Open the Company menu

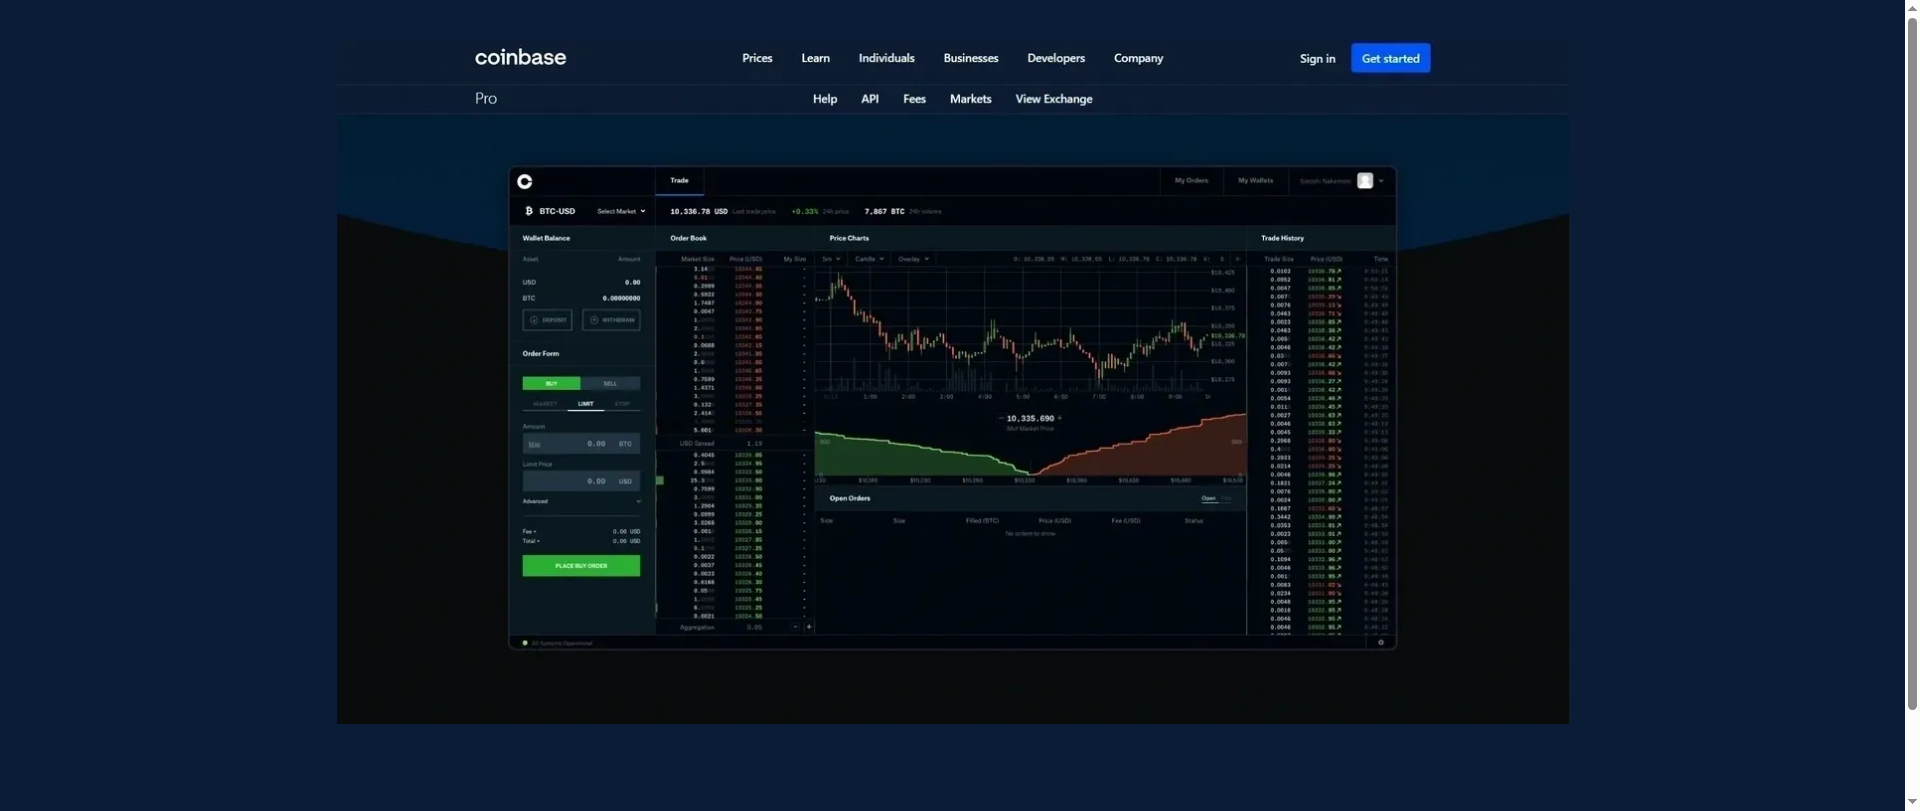coord(1138,58)
